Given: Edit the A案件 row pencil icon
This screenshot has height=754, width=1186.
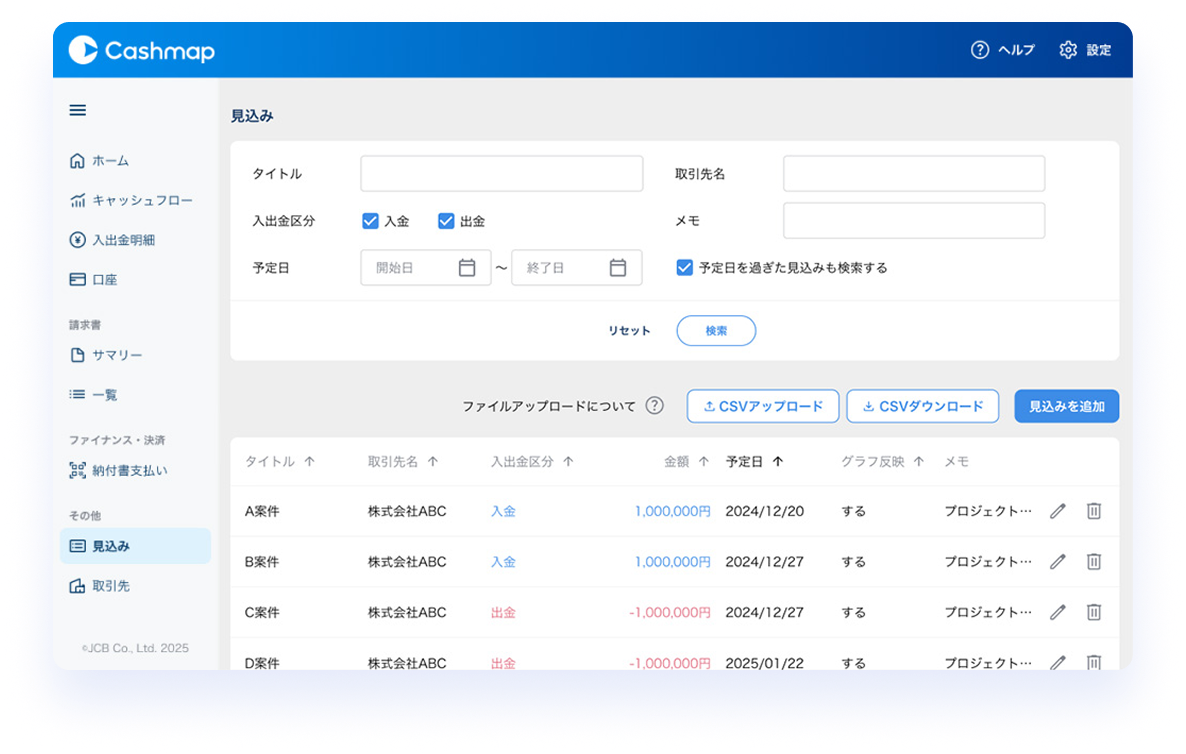Looking at the screenshot, I should click(1057, 511).
